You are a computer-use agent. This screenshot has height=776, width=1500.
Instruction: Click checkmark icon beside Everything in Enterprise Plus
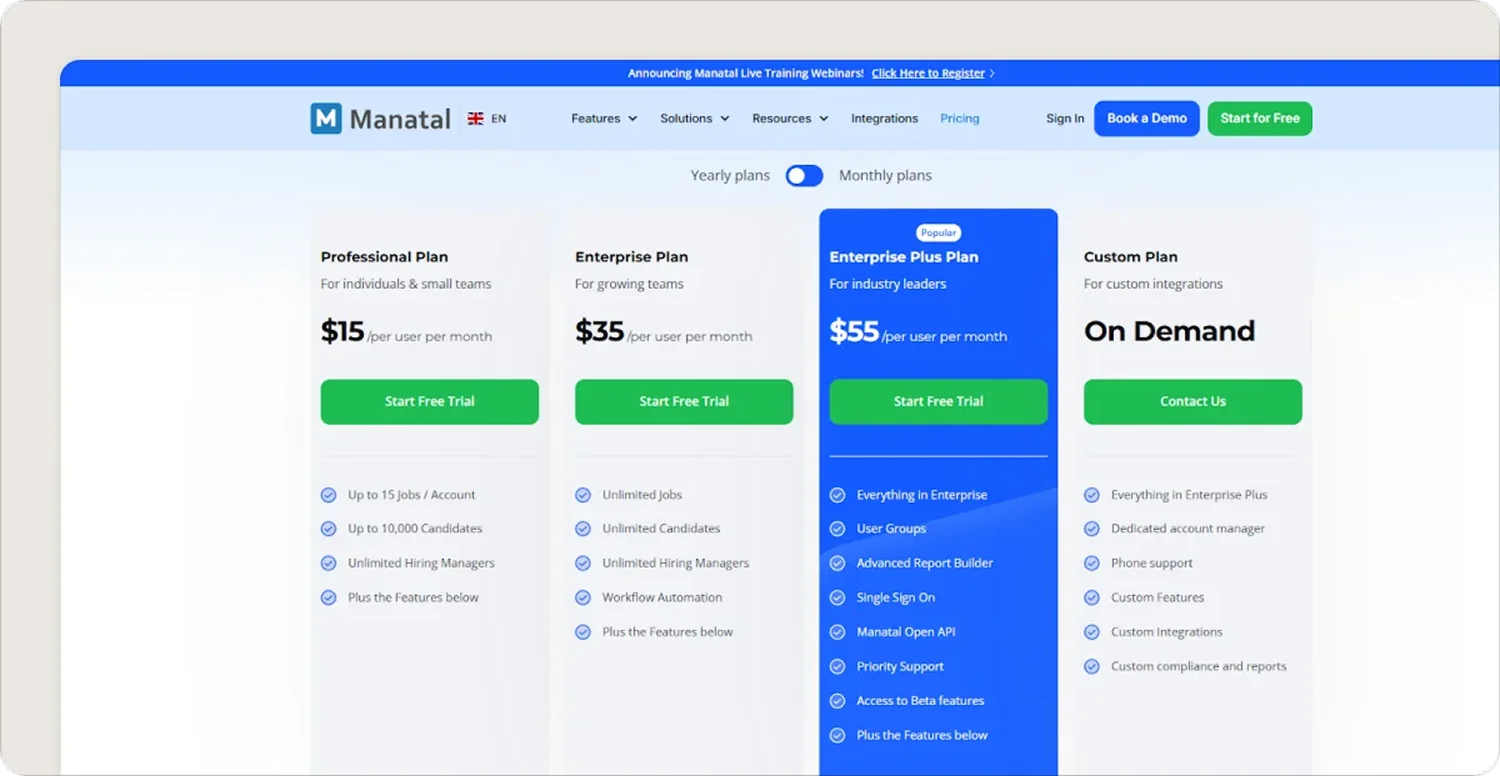[x=1092, y=495]
